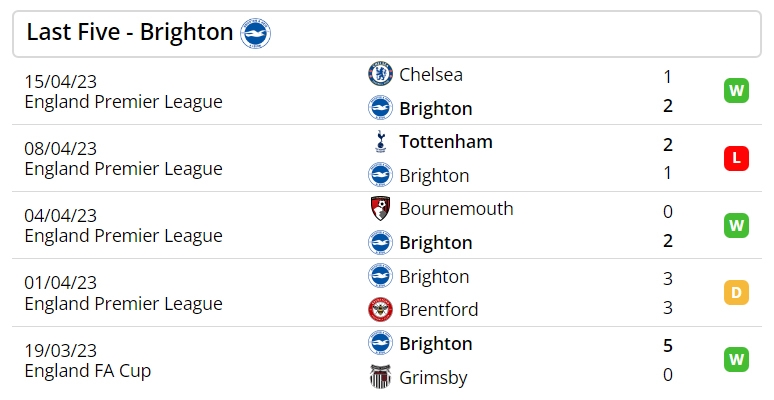Viewport: 774px width, 400px height.
Task: Click the Chelsea club crest
Action: pyautogui.click(x=380, y=74)
